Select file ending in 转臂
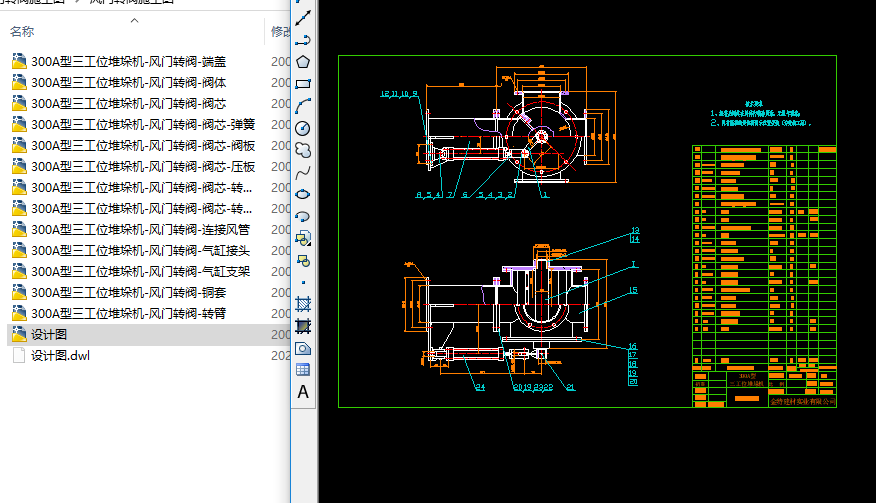 (128, 314)
